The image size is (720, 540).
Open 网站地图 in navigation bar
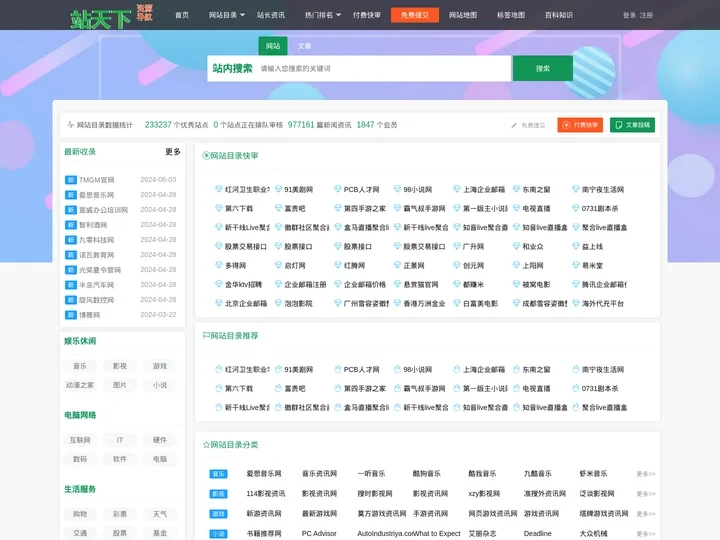(463, 15)
